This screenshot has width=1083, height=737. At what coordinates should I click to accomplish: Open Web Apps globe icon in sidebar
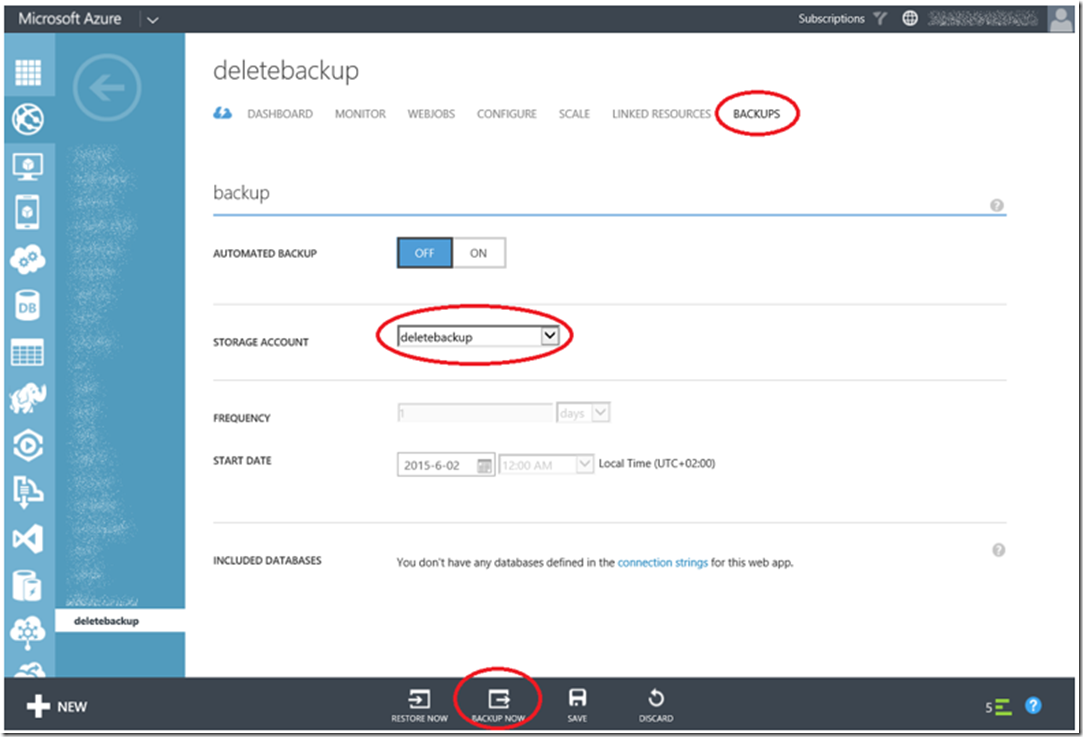28,119
